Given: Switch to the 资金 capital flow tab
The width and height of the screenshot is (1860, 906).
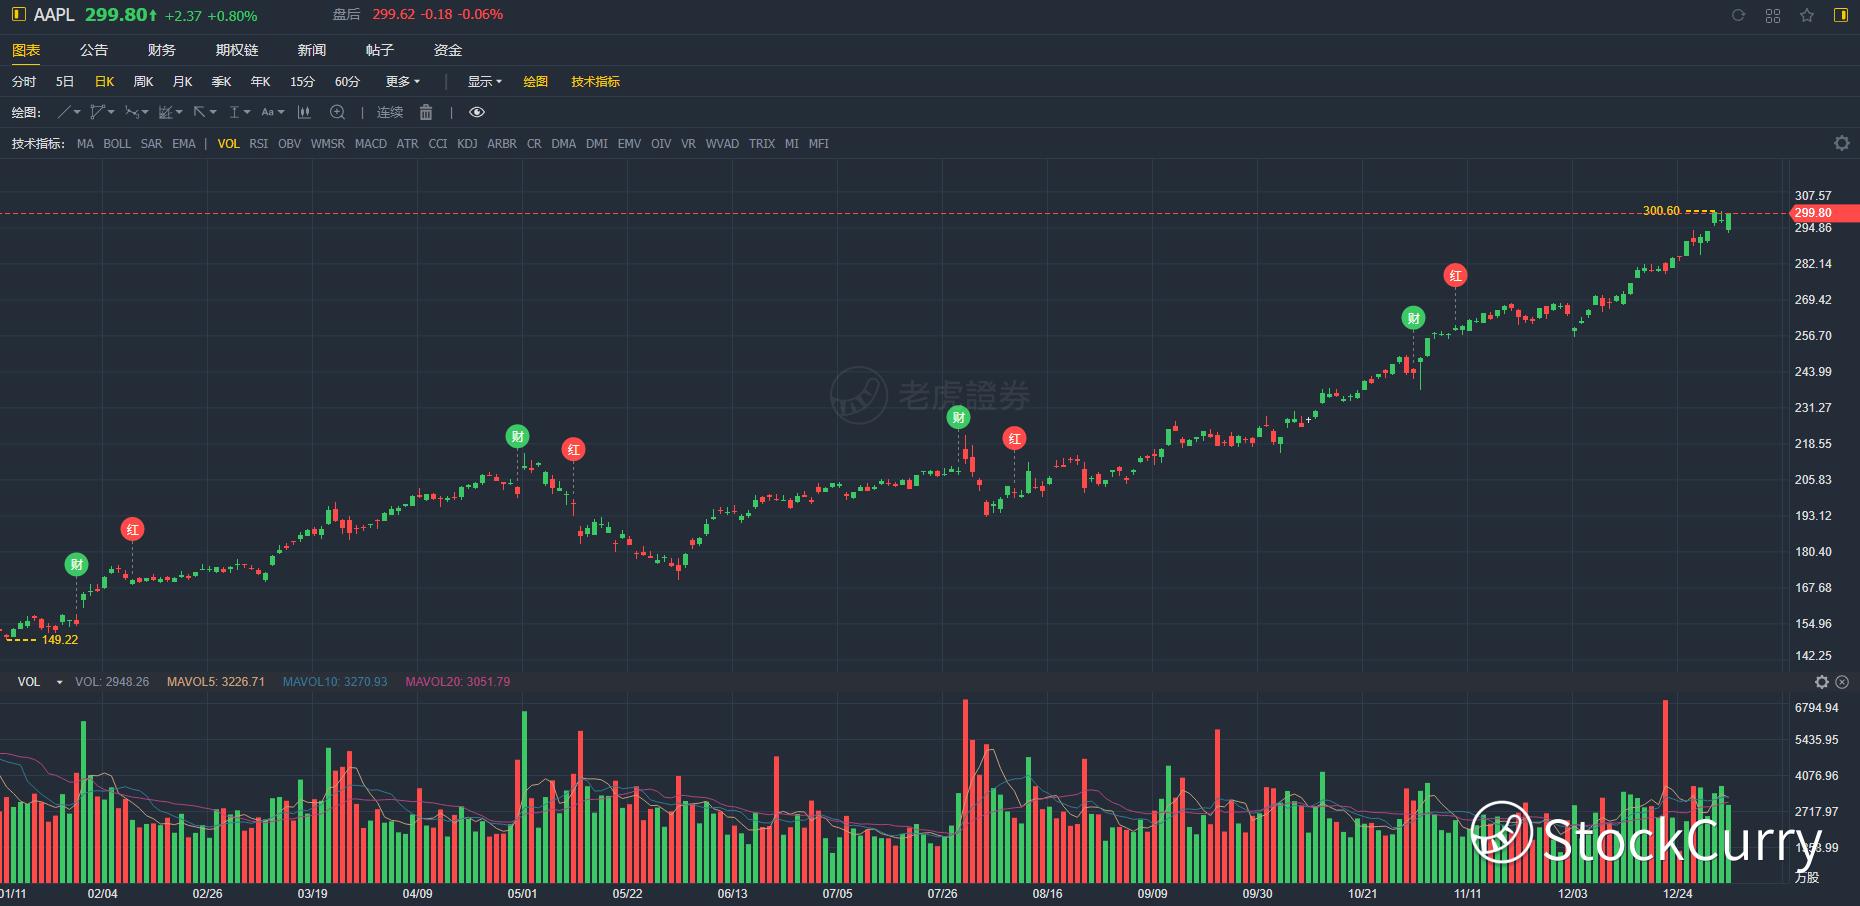Looking at the screenshot, I should (x=448, y=50).
